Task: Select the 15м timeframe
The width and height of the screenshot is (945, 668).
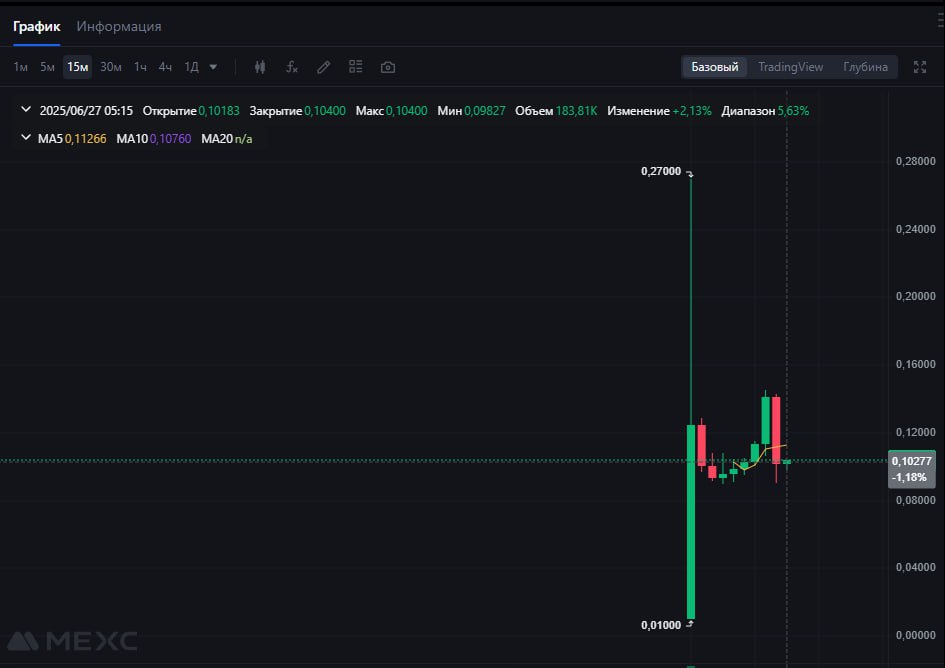Action: pos(78,67)
